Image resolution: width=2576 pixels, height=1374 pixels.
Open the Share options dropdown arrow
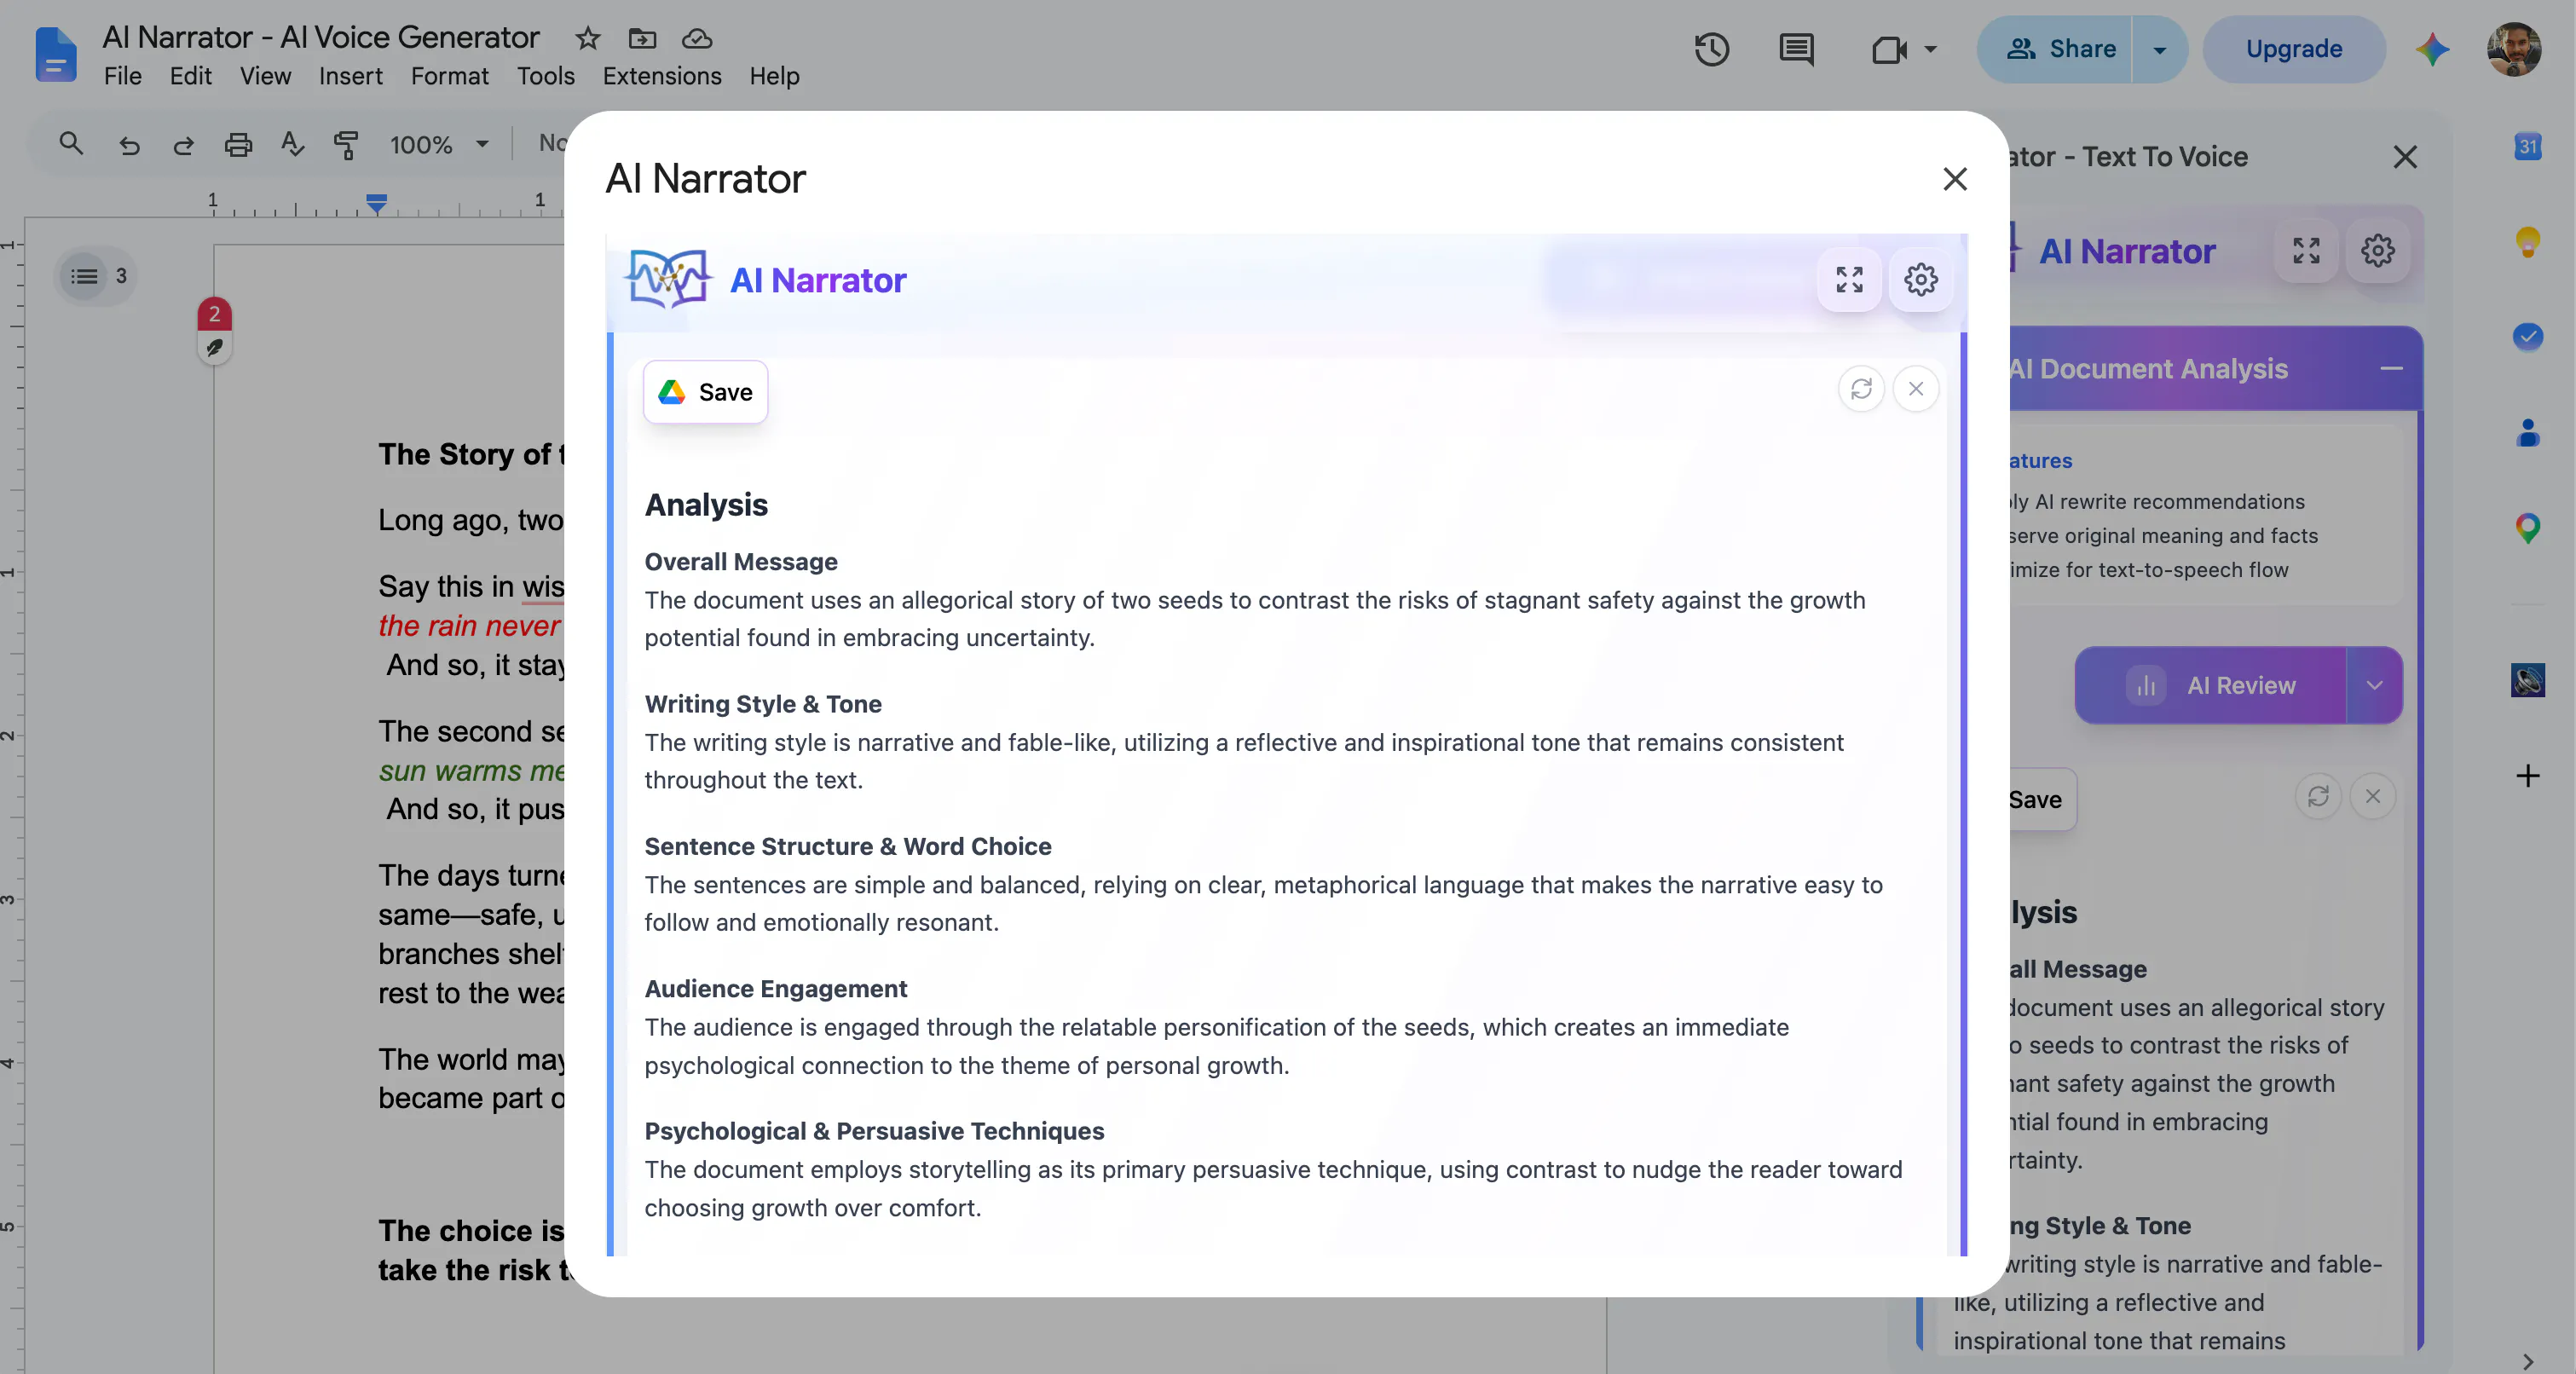[x=2160, y=49]
